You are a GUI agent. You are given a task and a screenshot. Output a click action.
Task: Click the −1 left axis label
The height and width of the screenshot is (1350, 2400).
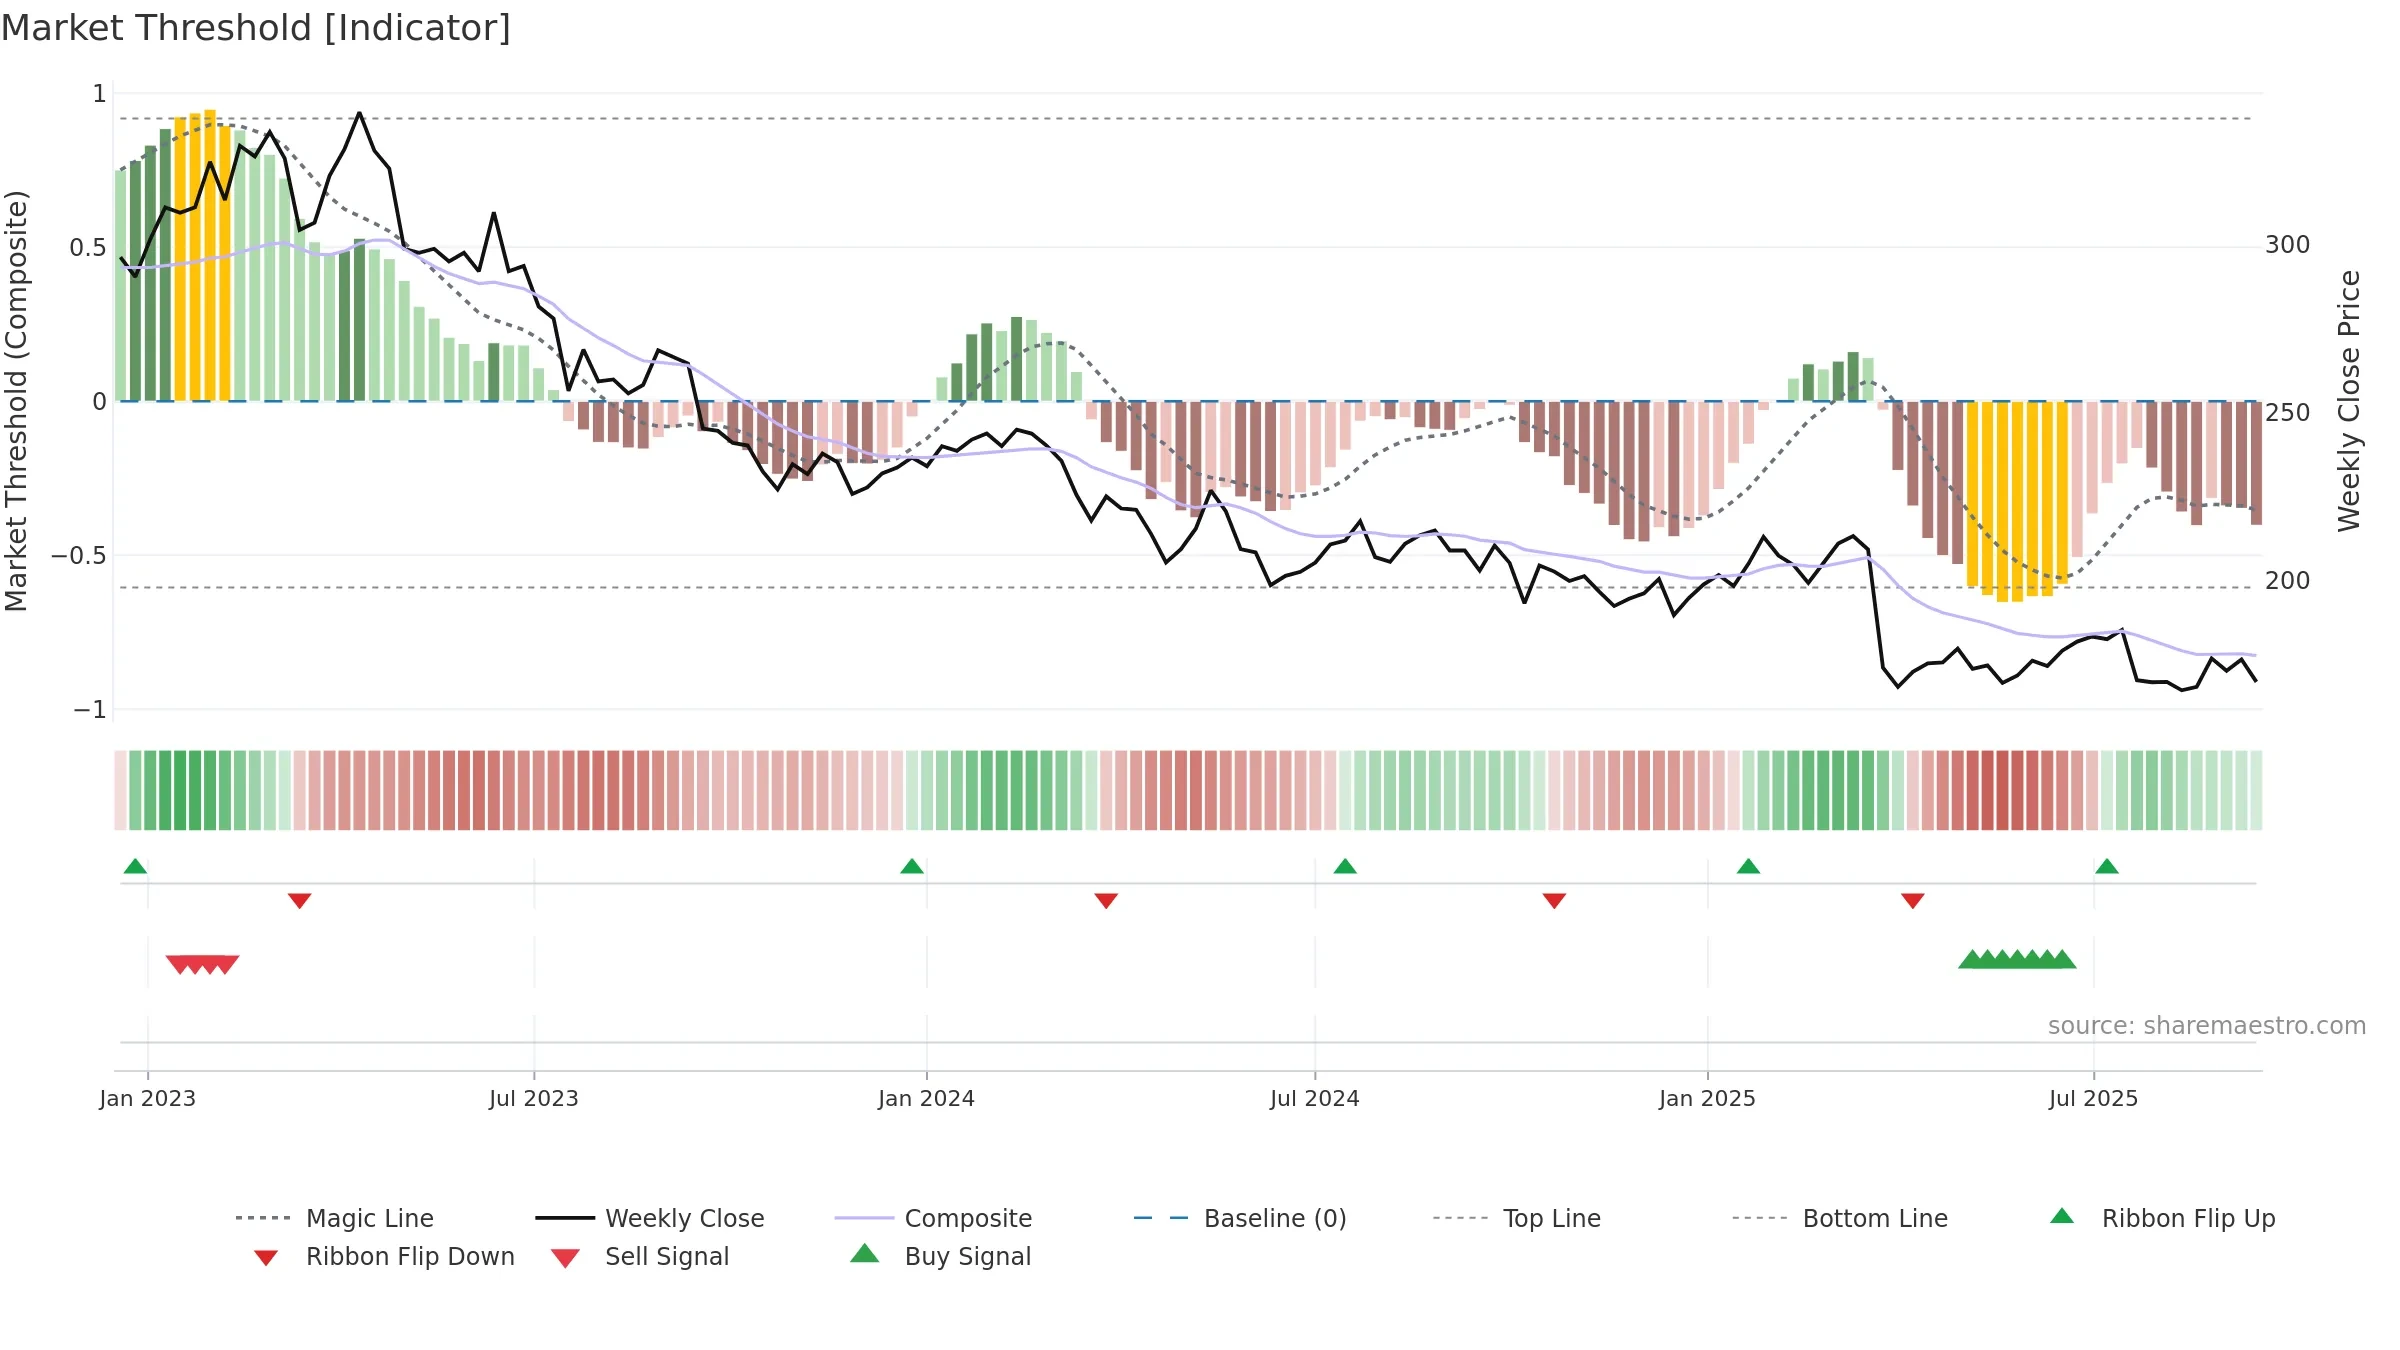click(89, 709)
